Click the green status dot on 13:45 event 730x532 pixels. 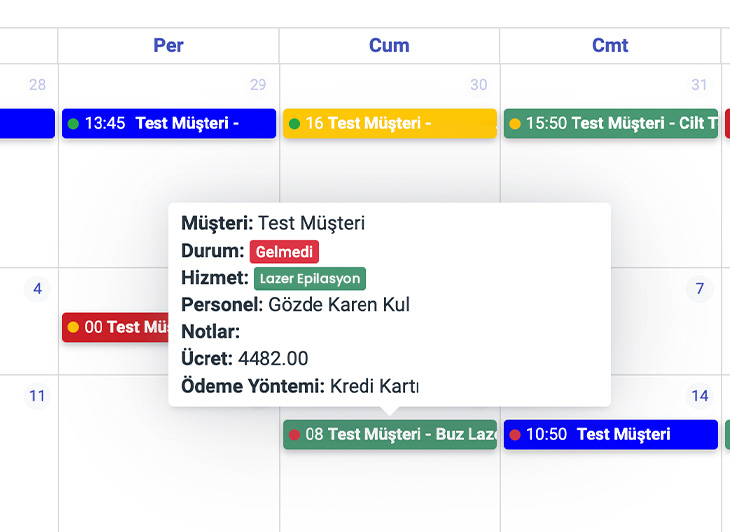pos(73,124)
